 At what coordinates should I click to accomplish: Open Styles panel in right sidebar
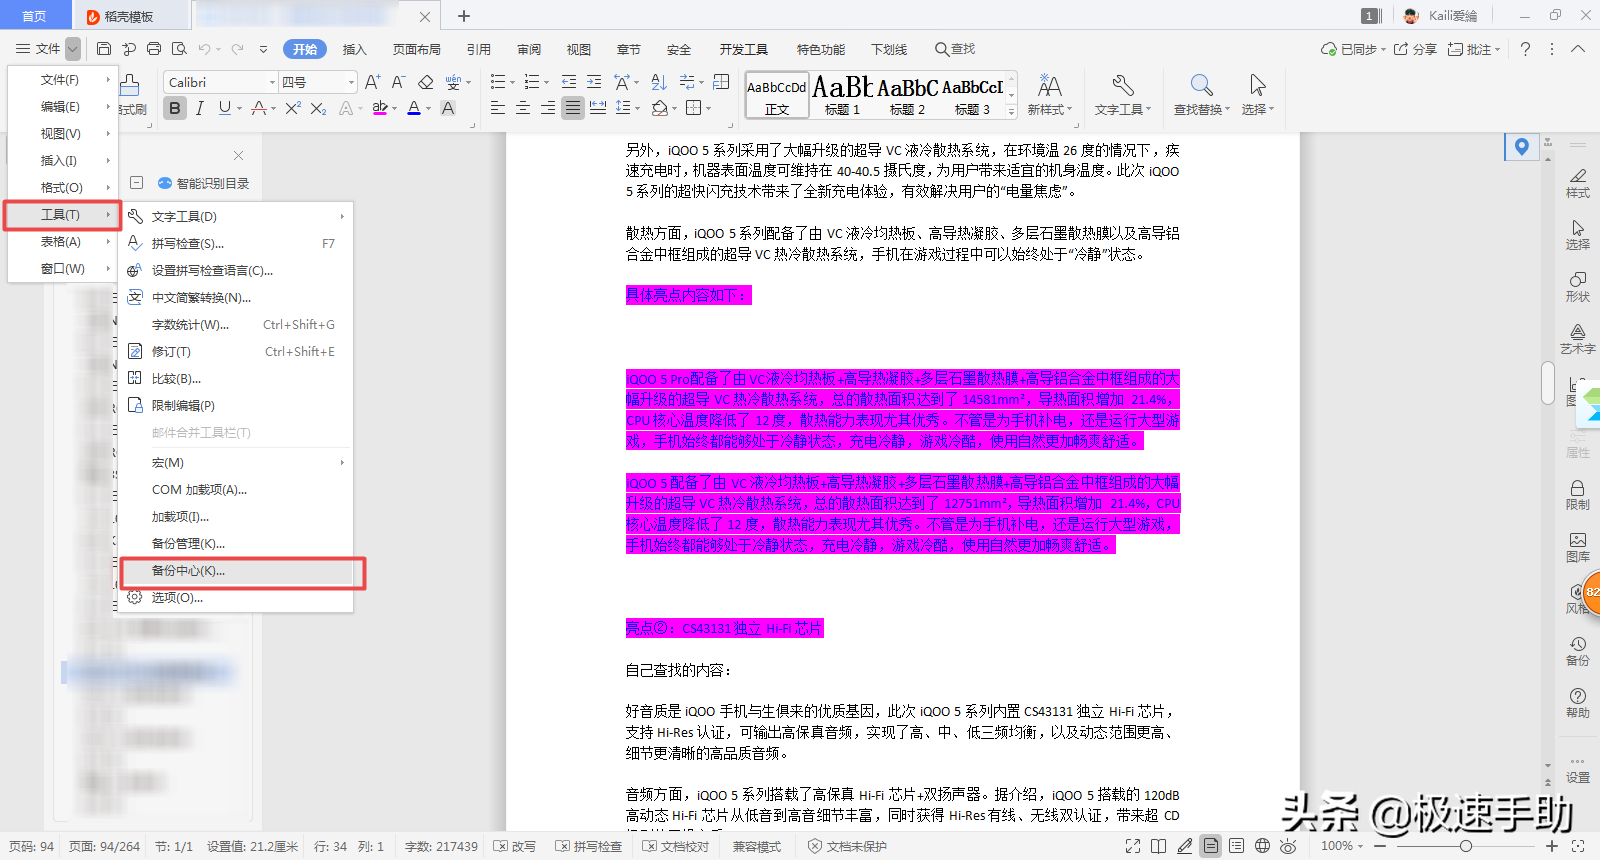coord(1578,182)
